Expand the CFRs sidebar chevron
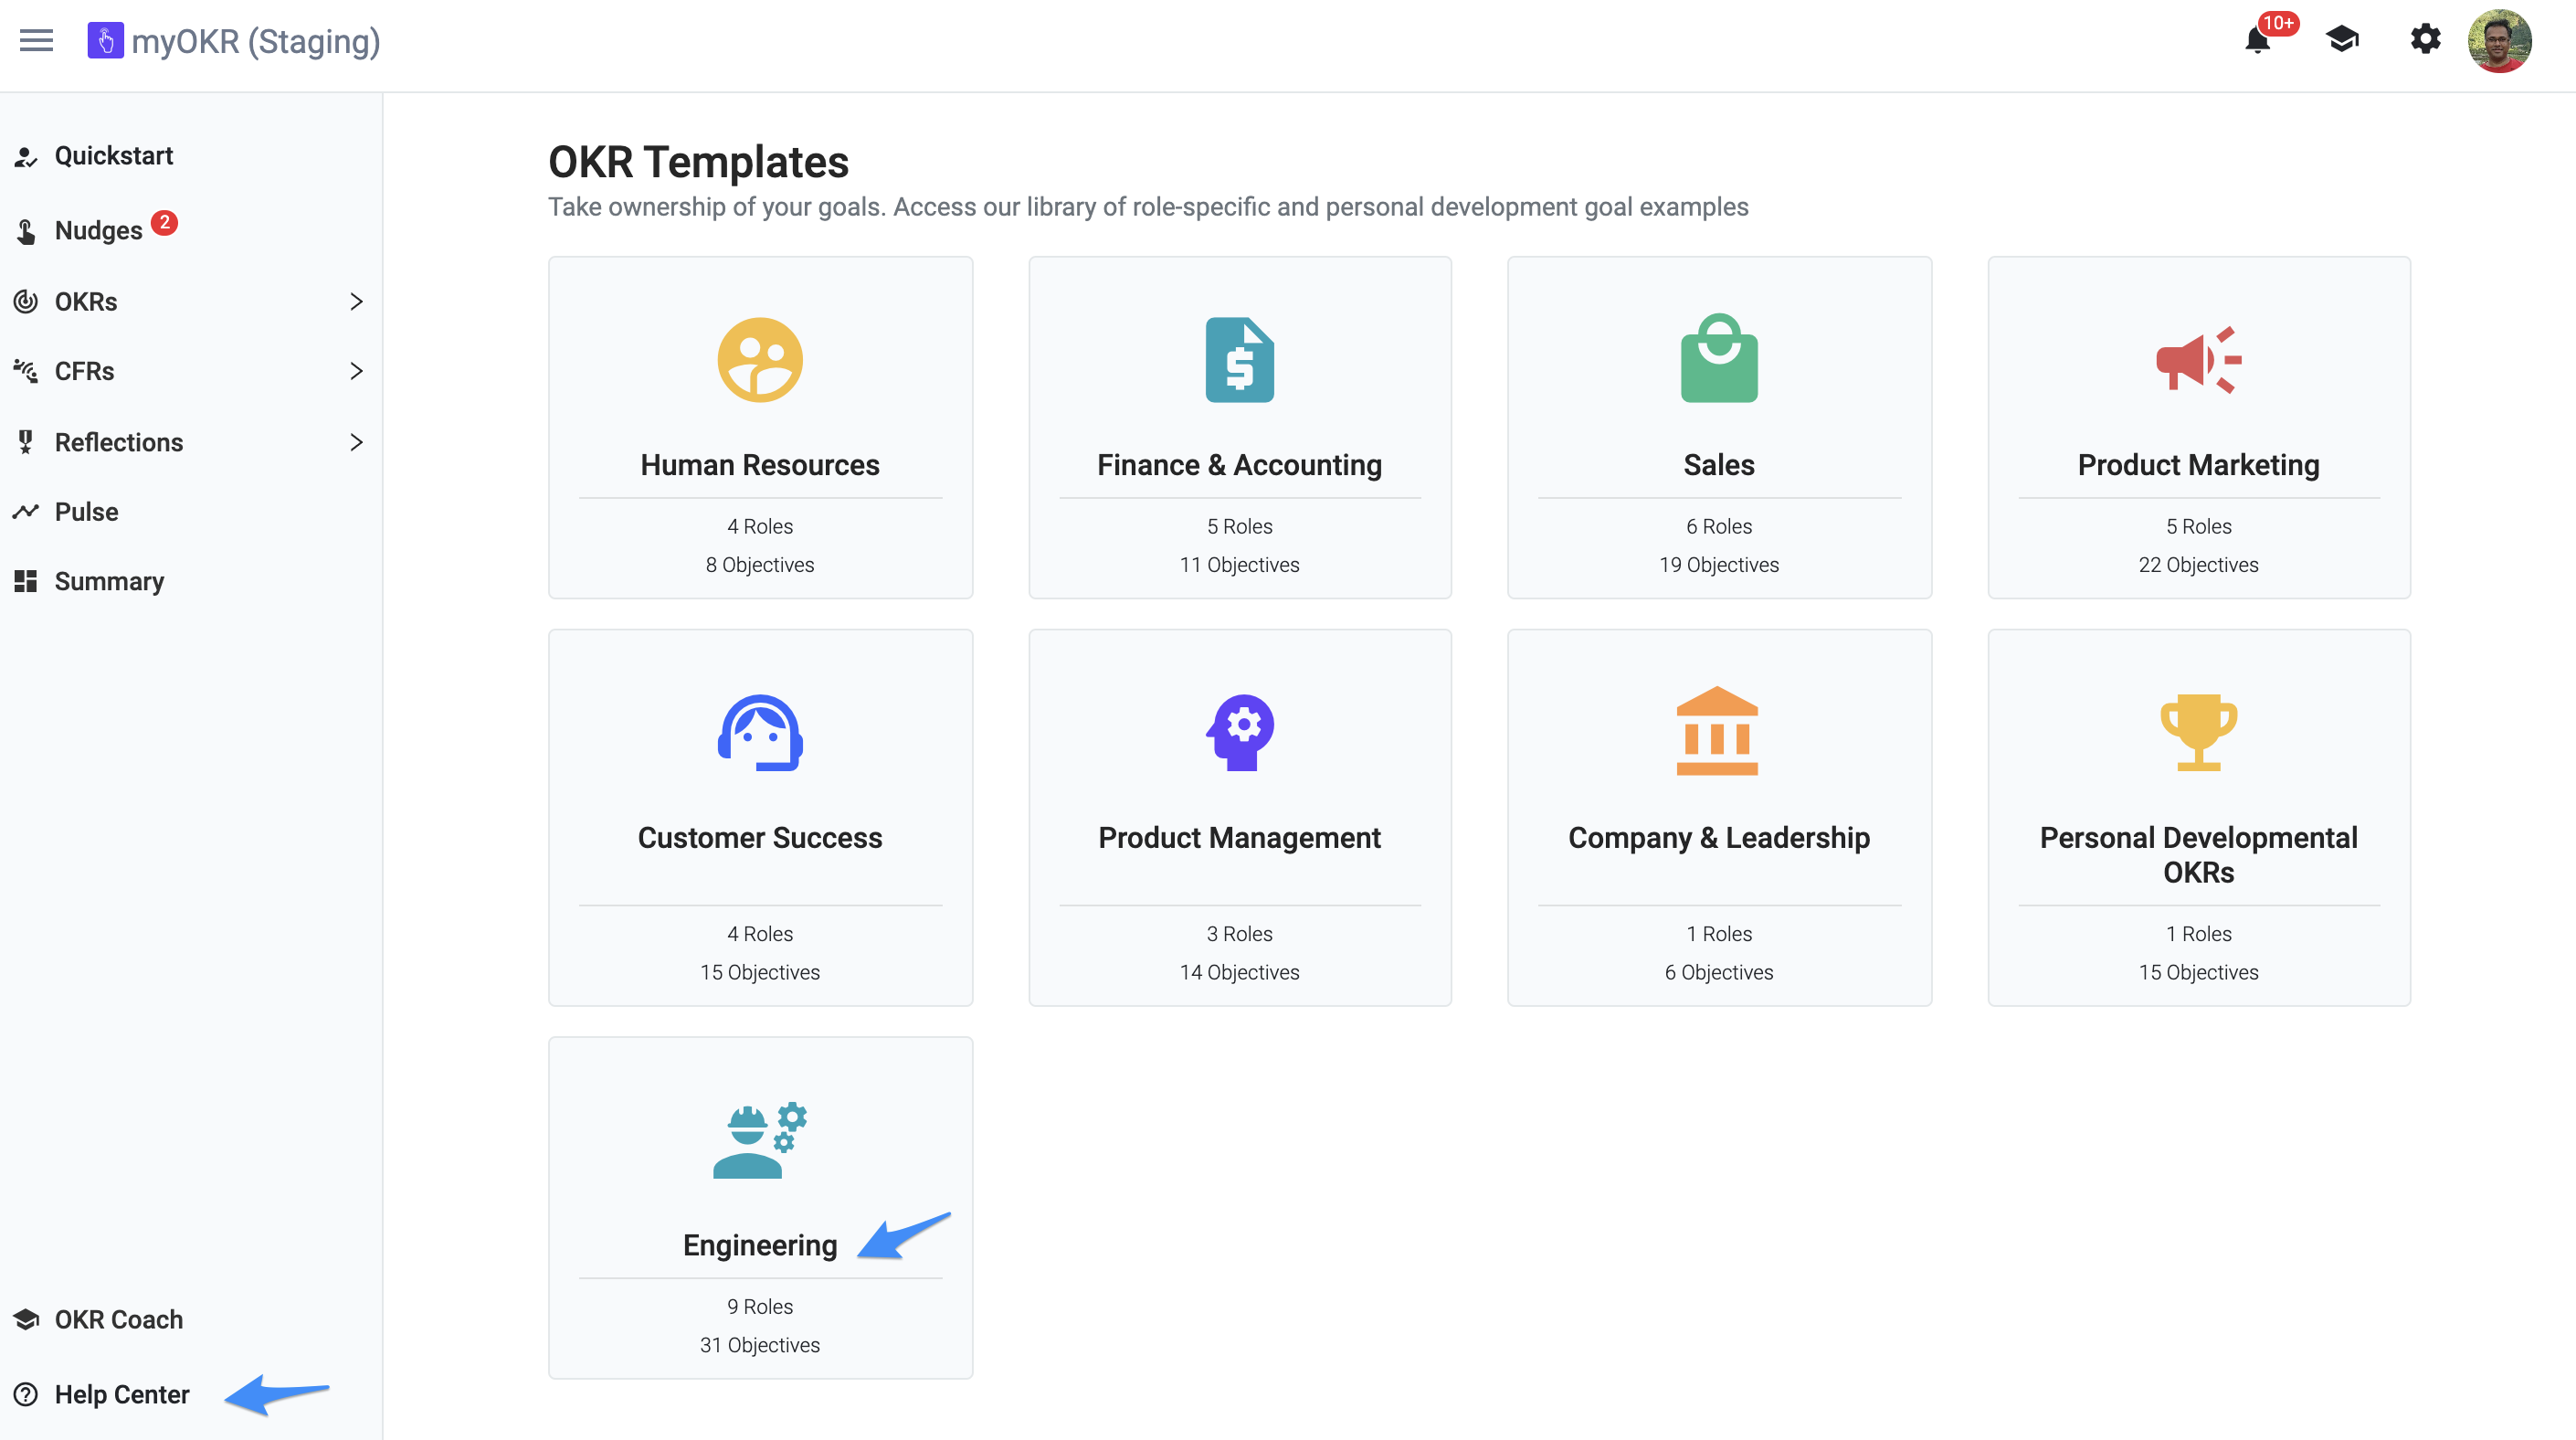Image resolution: width=2576 pixels, height=1440 pixels. [356, 371]
